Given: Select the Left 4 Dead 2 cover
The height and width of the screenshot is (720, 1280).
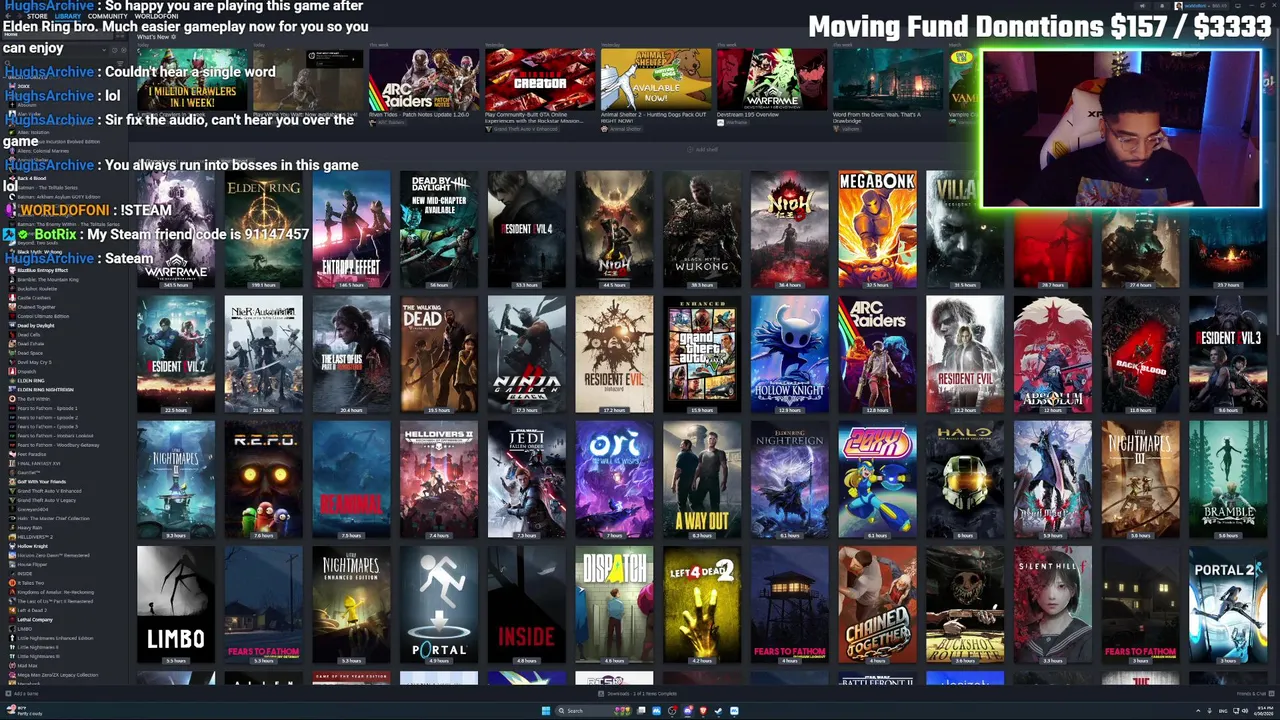Looking at the screenshot, I should [x=702, y=604].
